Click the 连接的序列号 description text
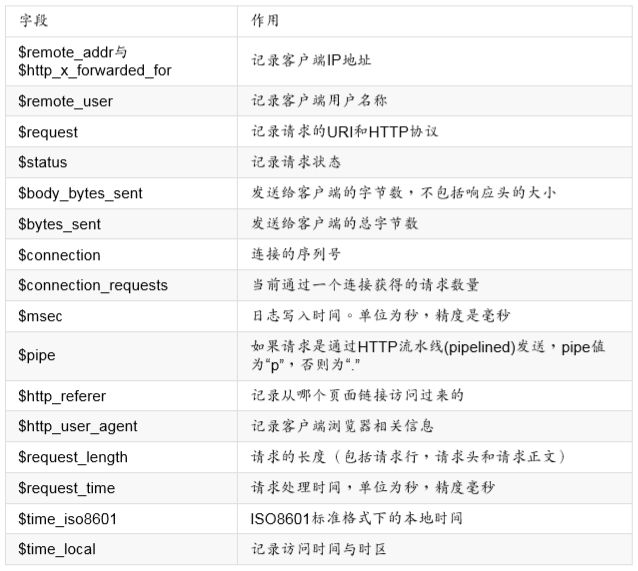Image resolution: width=638 pixels, height=571 pixels. pyautogui.click(x=296, y=255)
